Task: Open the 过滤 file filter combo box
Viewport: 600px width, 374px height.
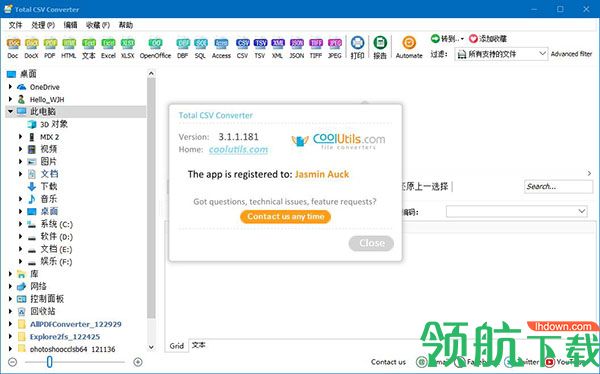Action: pyautogui.click(x=501, y=54)
